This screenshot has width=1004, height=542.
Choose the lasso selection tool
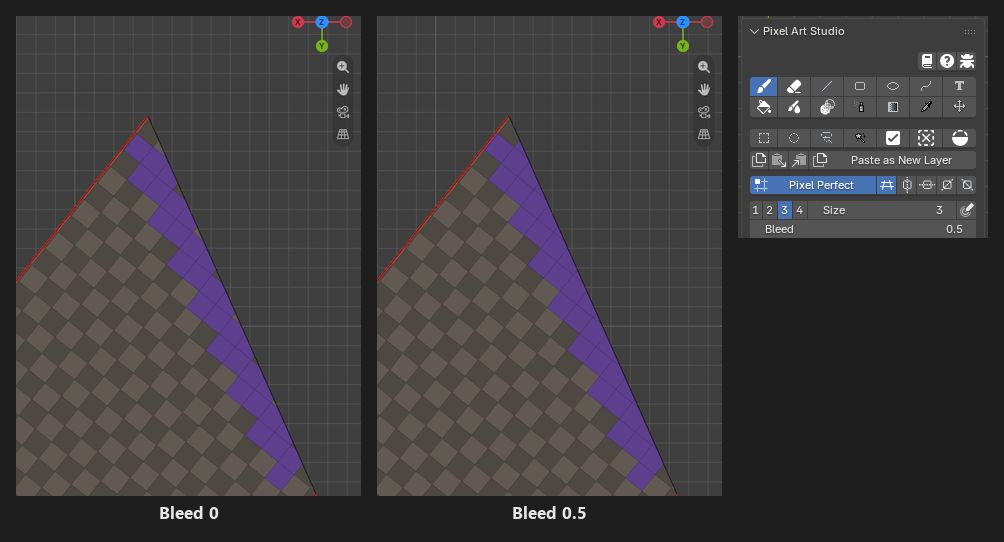coord(827,138)
